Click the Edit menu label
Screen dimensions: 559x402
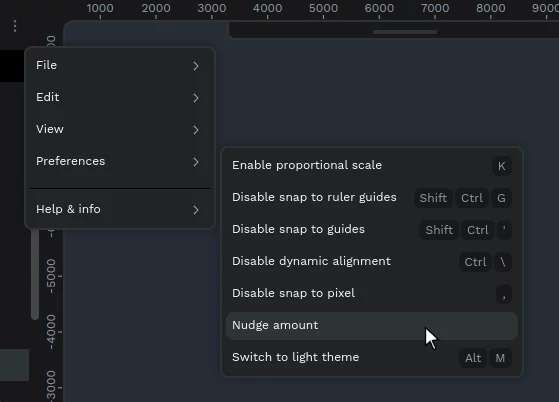point(47,97)
